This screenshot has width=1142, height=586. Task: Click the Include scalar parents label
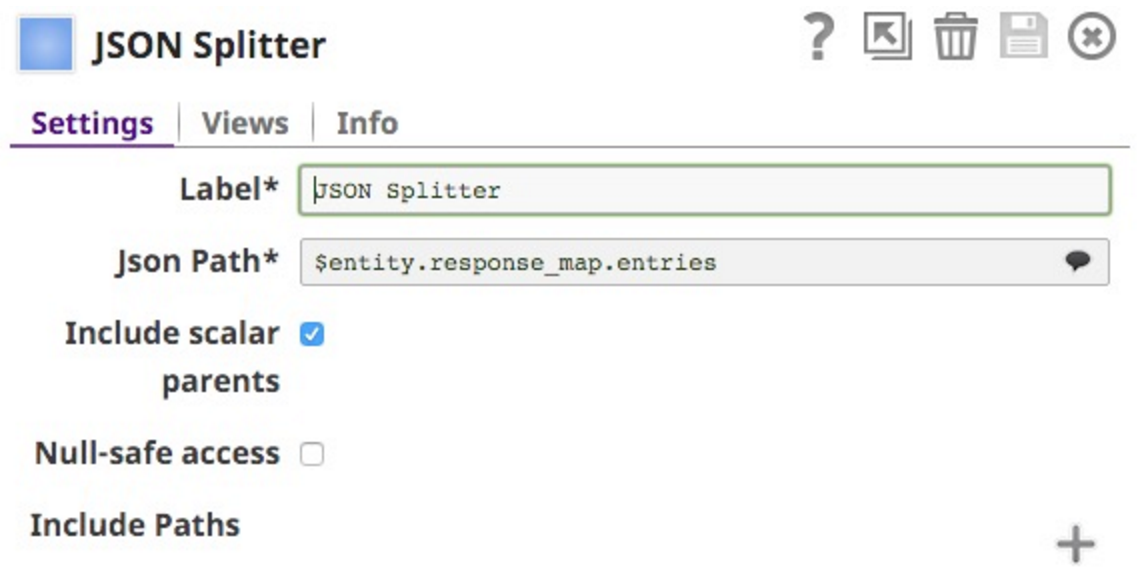[173, 357]
